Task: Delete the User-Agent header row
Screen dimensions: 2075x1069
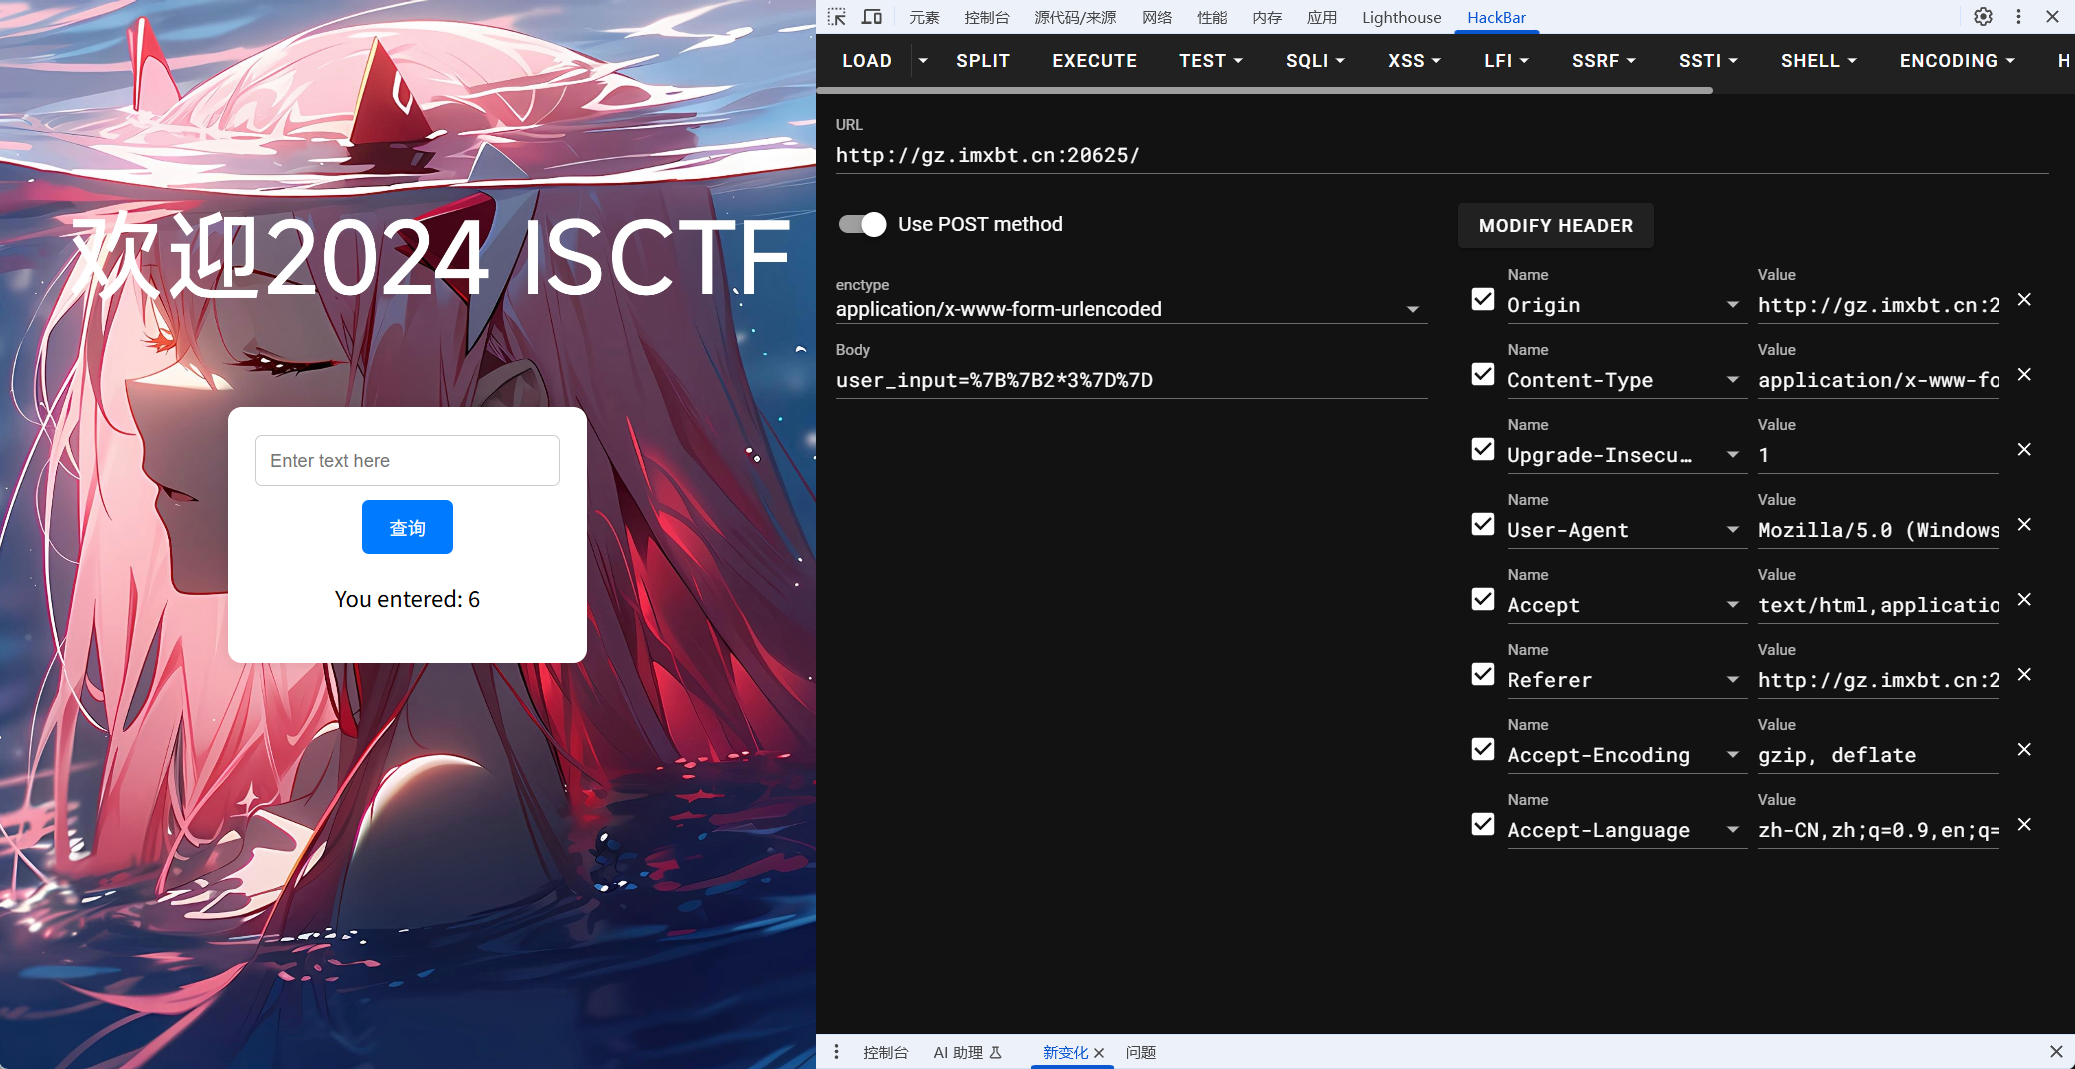Action: (2024, 525)
